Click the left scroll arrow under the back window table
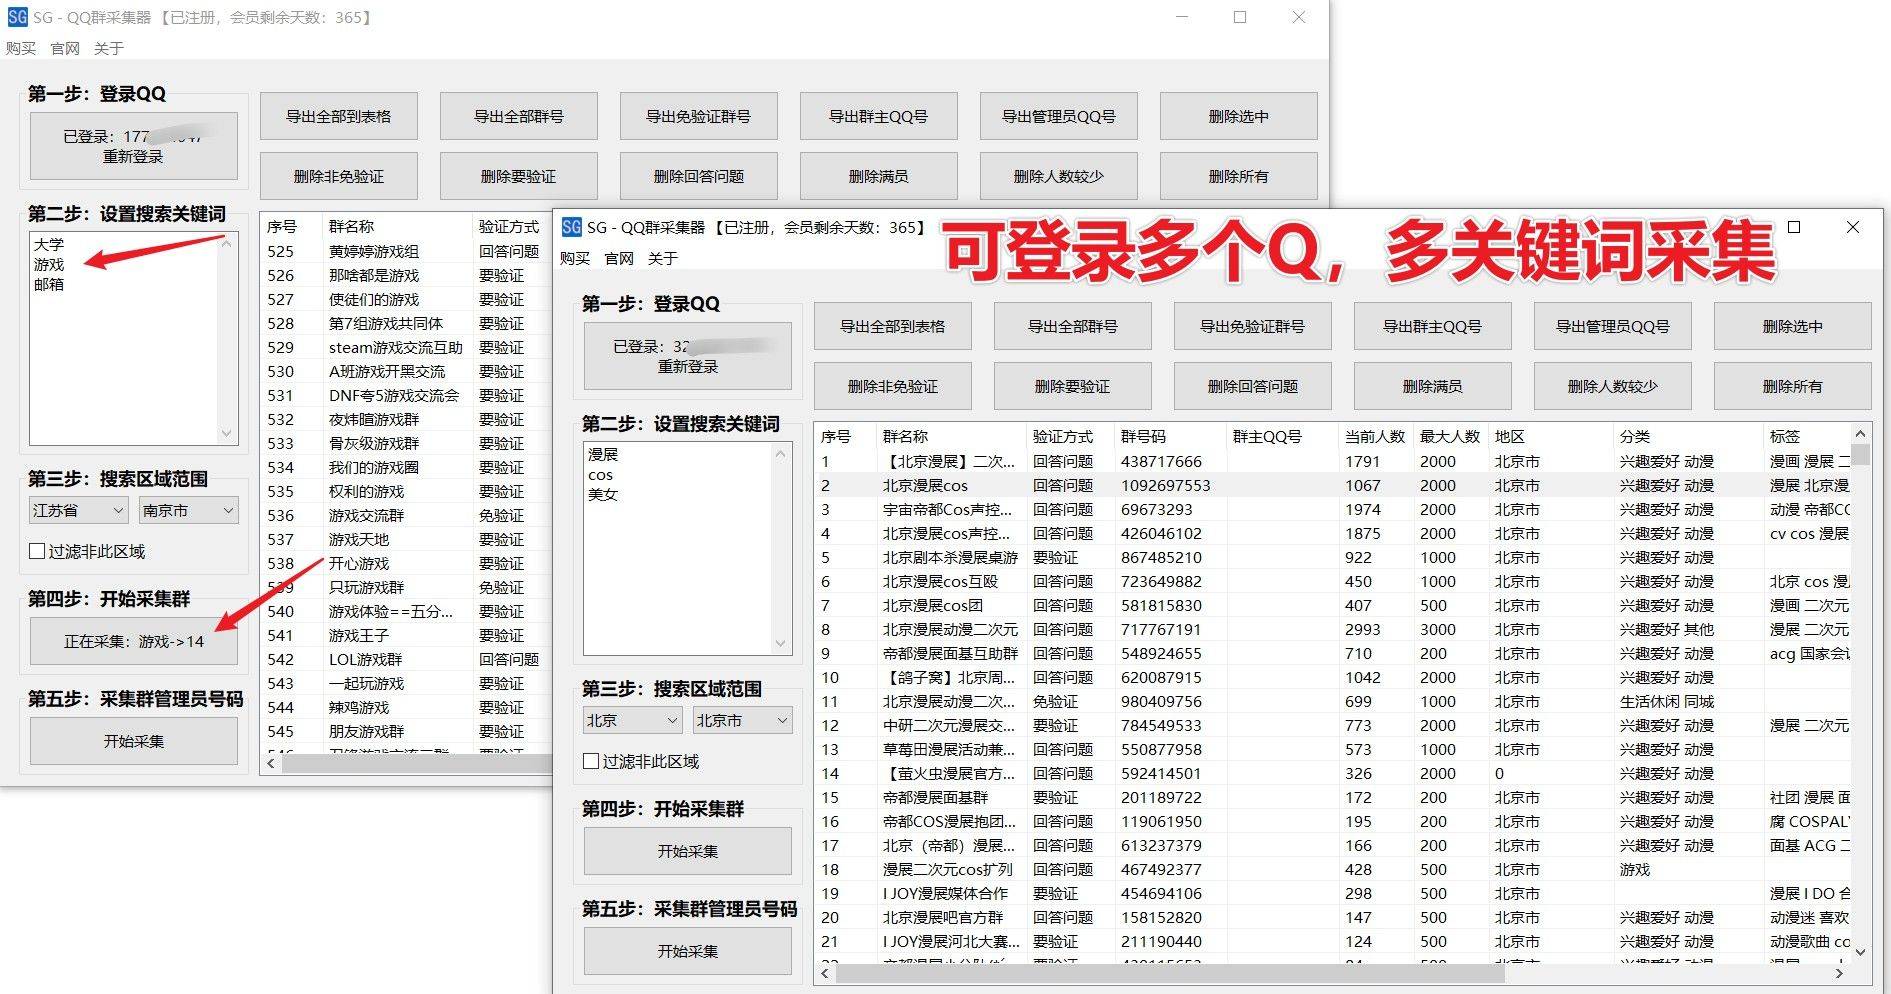The image size is (1891, 994). click(271, 763)
